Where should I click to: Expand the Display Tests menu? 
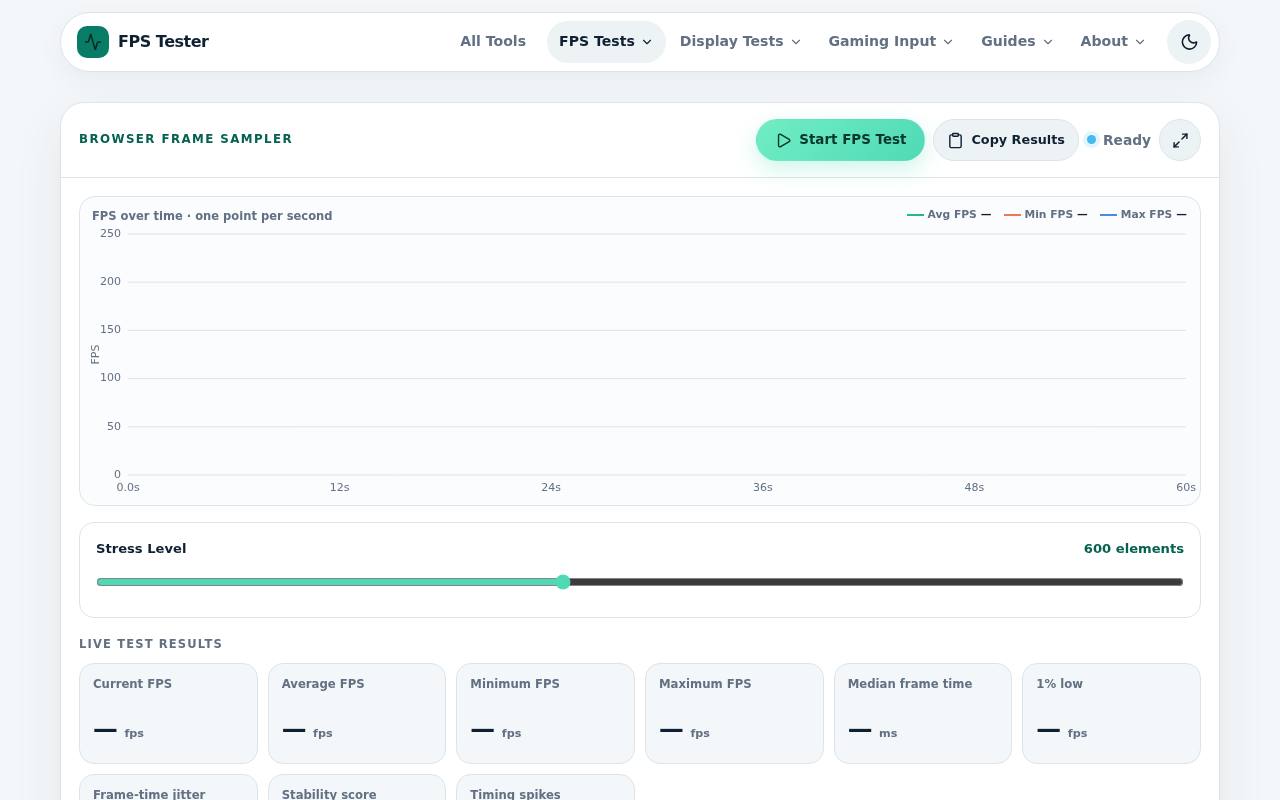(740, 42)
